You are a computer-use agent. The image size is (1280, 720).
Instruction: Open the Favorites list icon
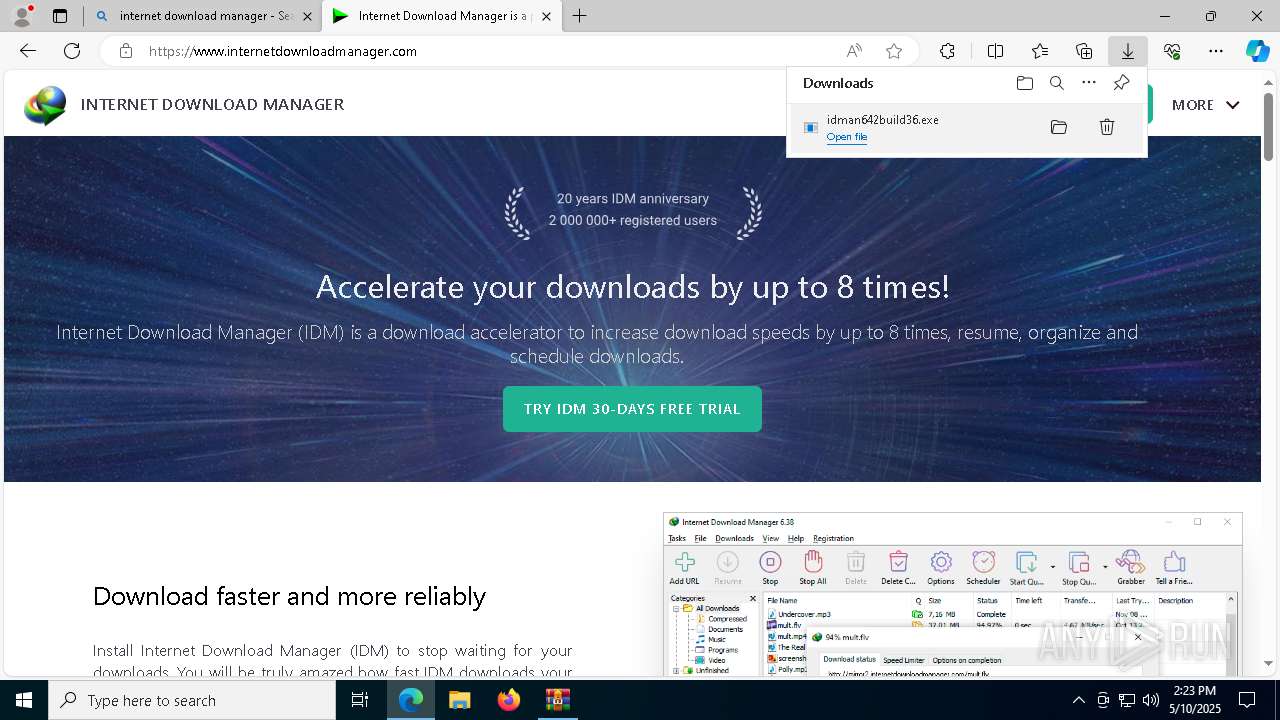point(1040,51)
